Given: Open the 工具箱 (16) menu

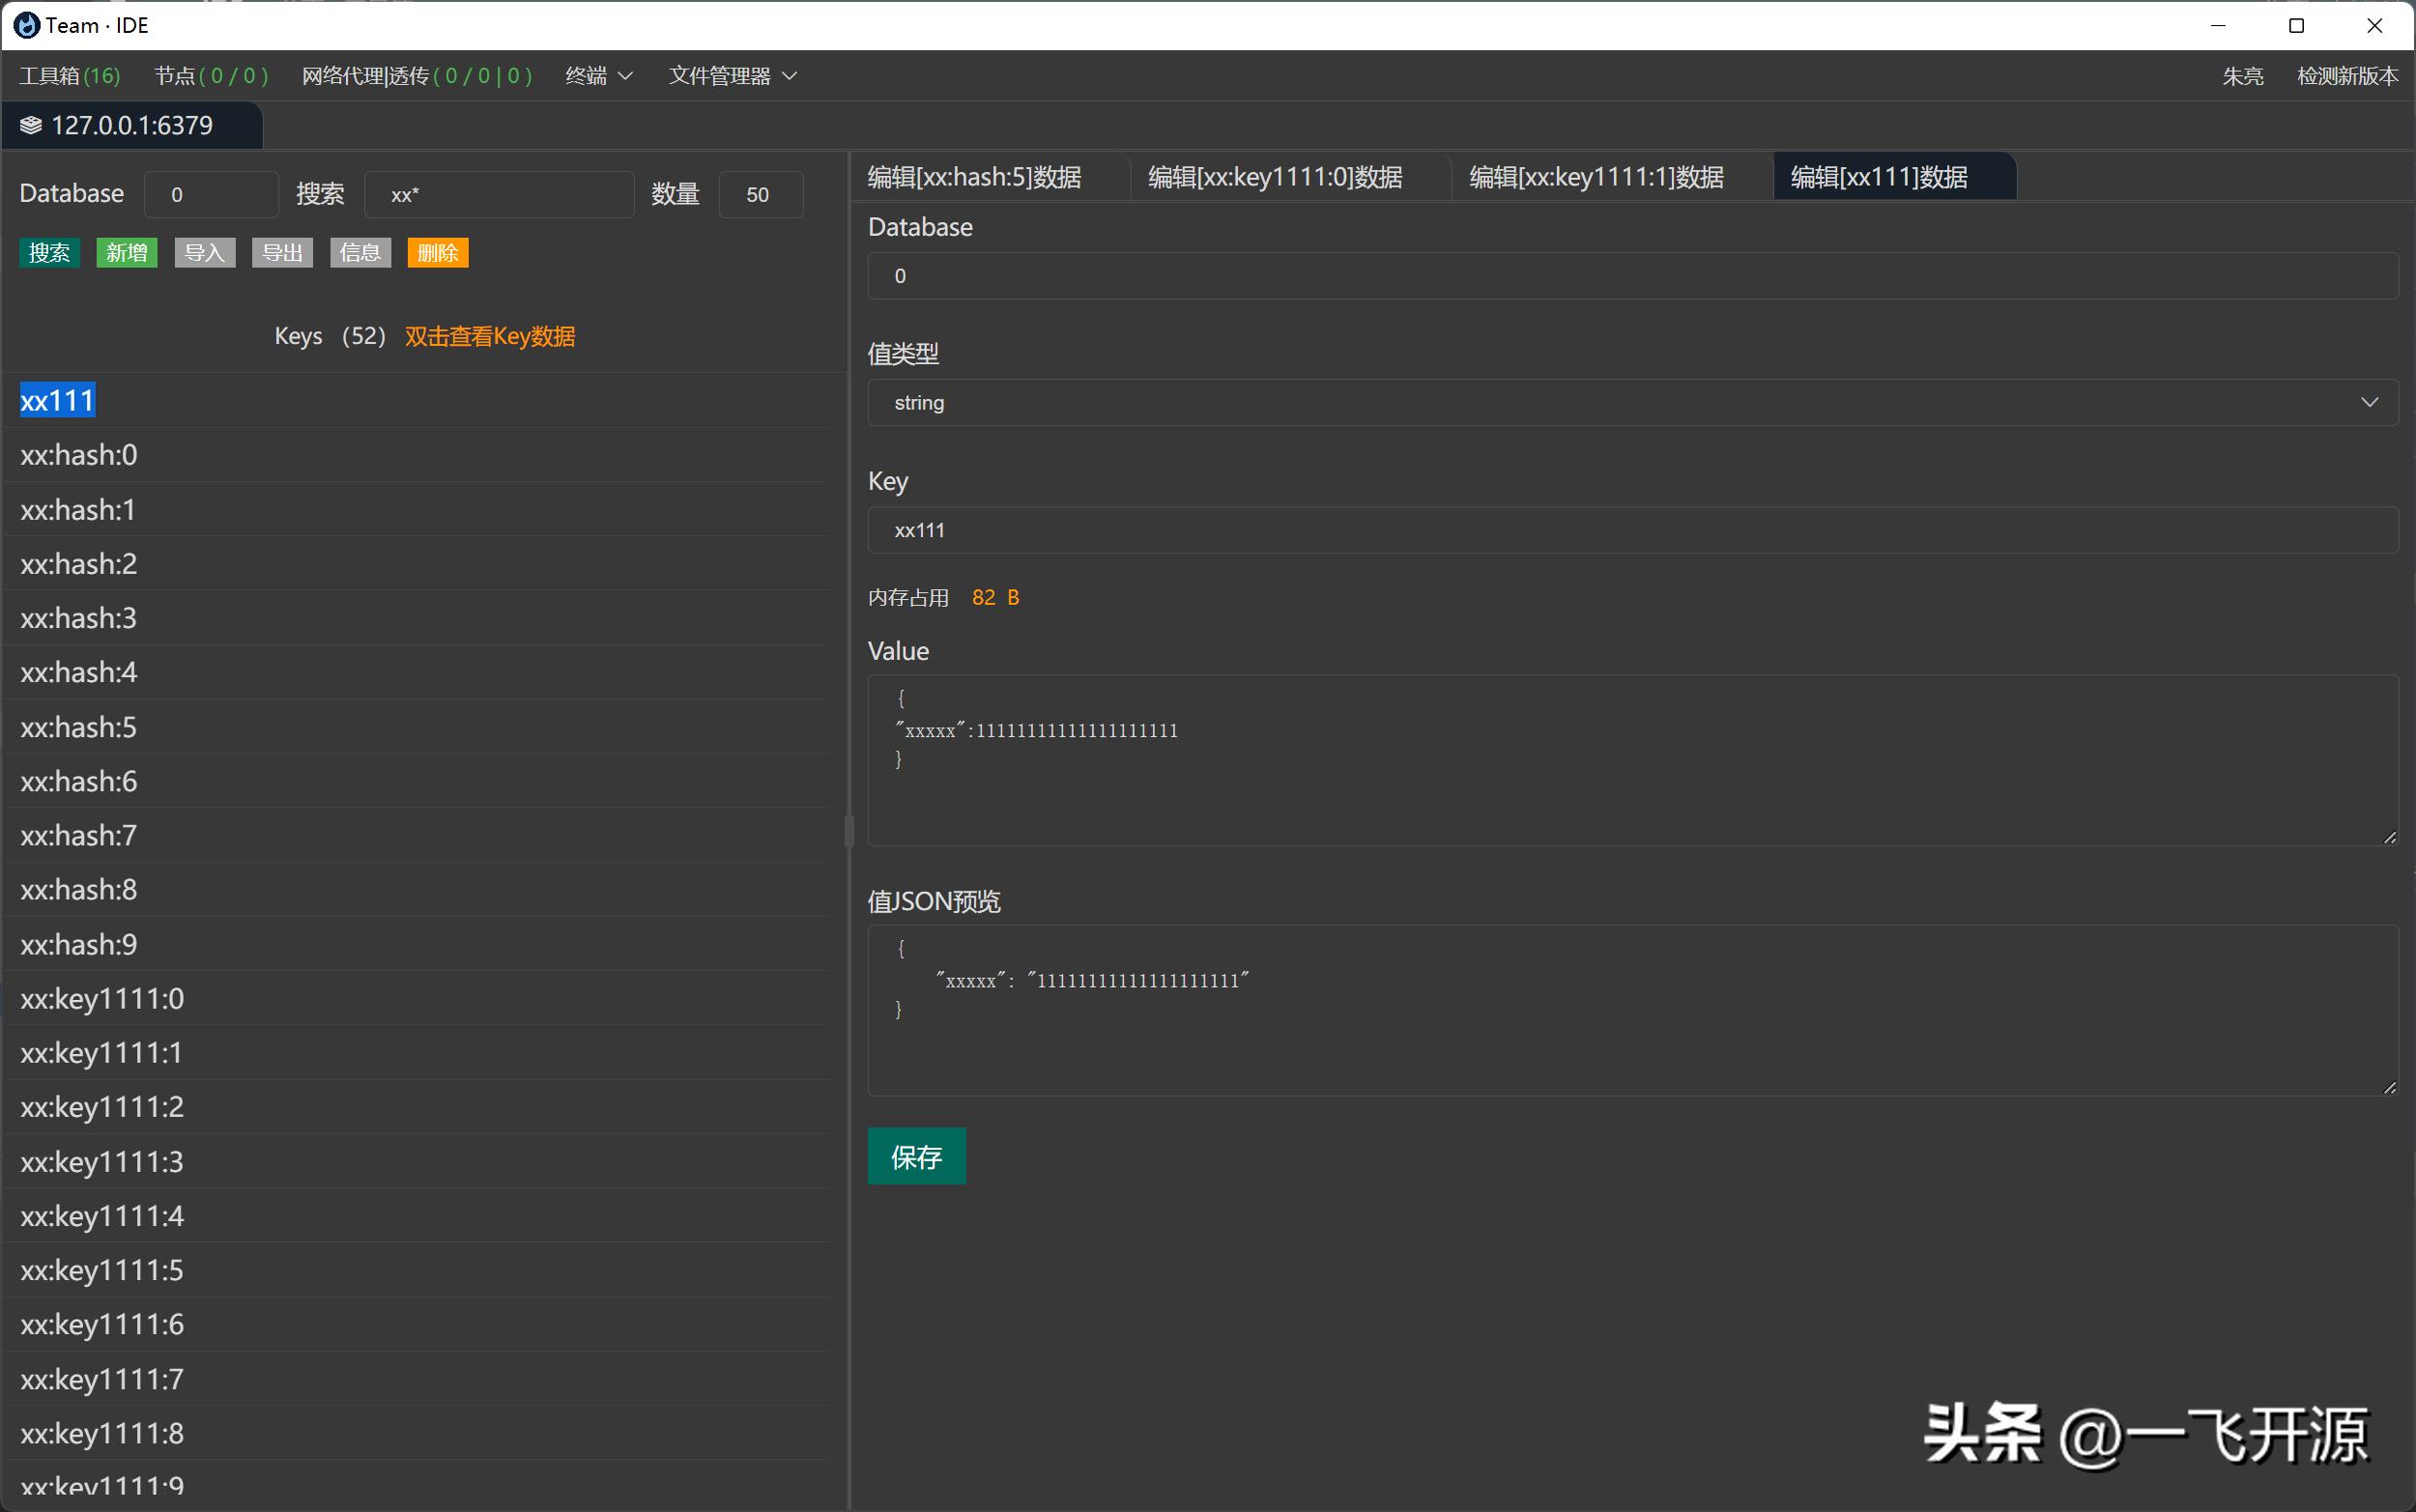Looking at the screenshot, I should 69,76.
